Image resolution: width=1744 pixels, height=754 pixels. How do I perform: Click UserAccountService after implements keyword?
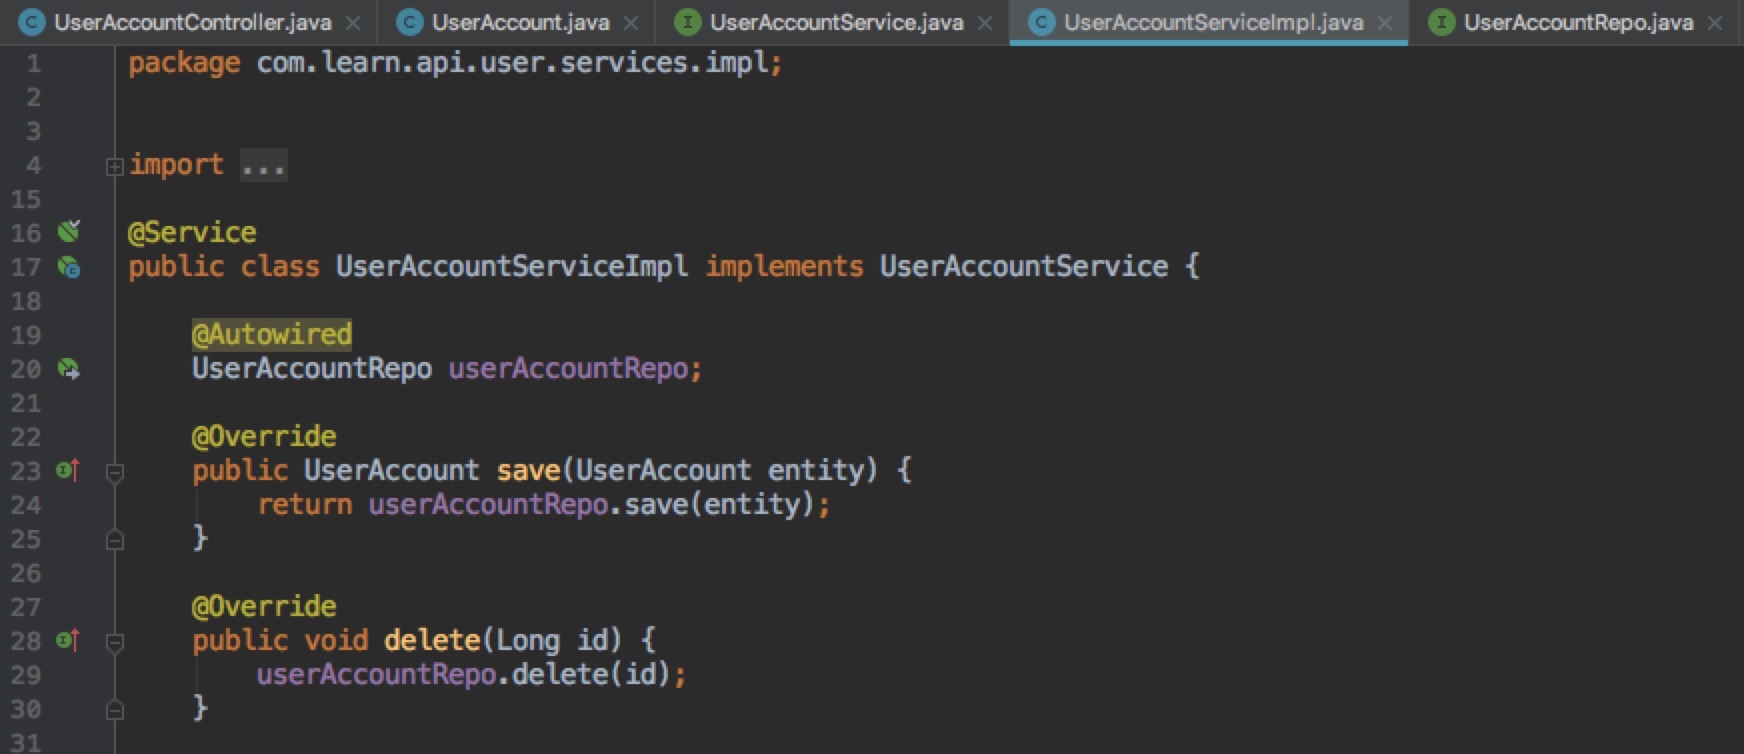[x=1024, y=267]
